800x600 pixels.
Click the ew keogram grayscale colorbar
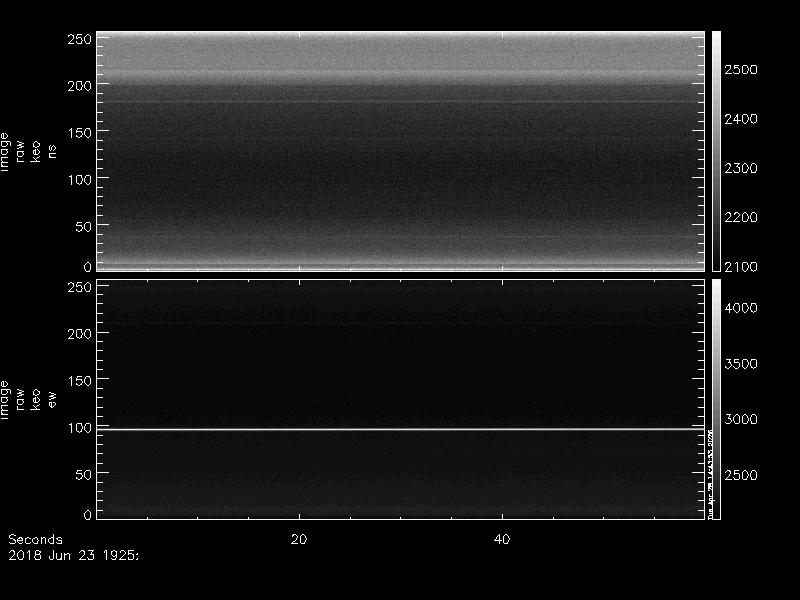716,399
